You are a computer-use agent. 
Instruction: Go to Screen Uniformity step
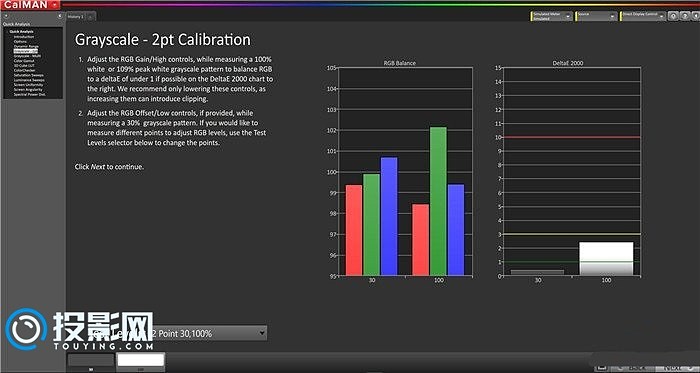pyautogui.click(x=28, y=85)
